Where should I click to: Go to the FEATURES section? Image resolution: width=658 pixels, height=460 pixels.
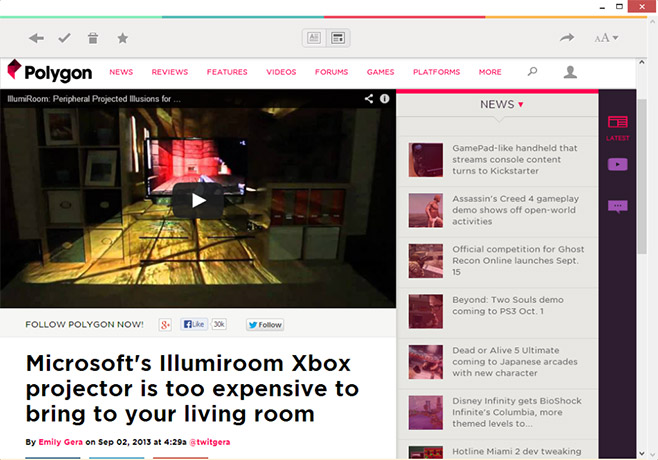(x=227, y=72)
